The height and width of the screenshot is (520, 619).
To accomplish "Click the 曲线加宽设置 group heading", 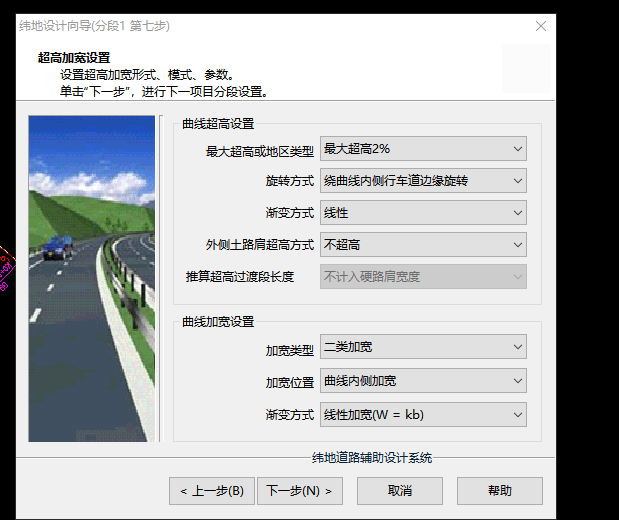I will click(x=218, y=322).
